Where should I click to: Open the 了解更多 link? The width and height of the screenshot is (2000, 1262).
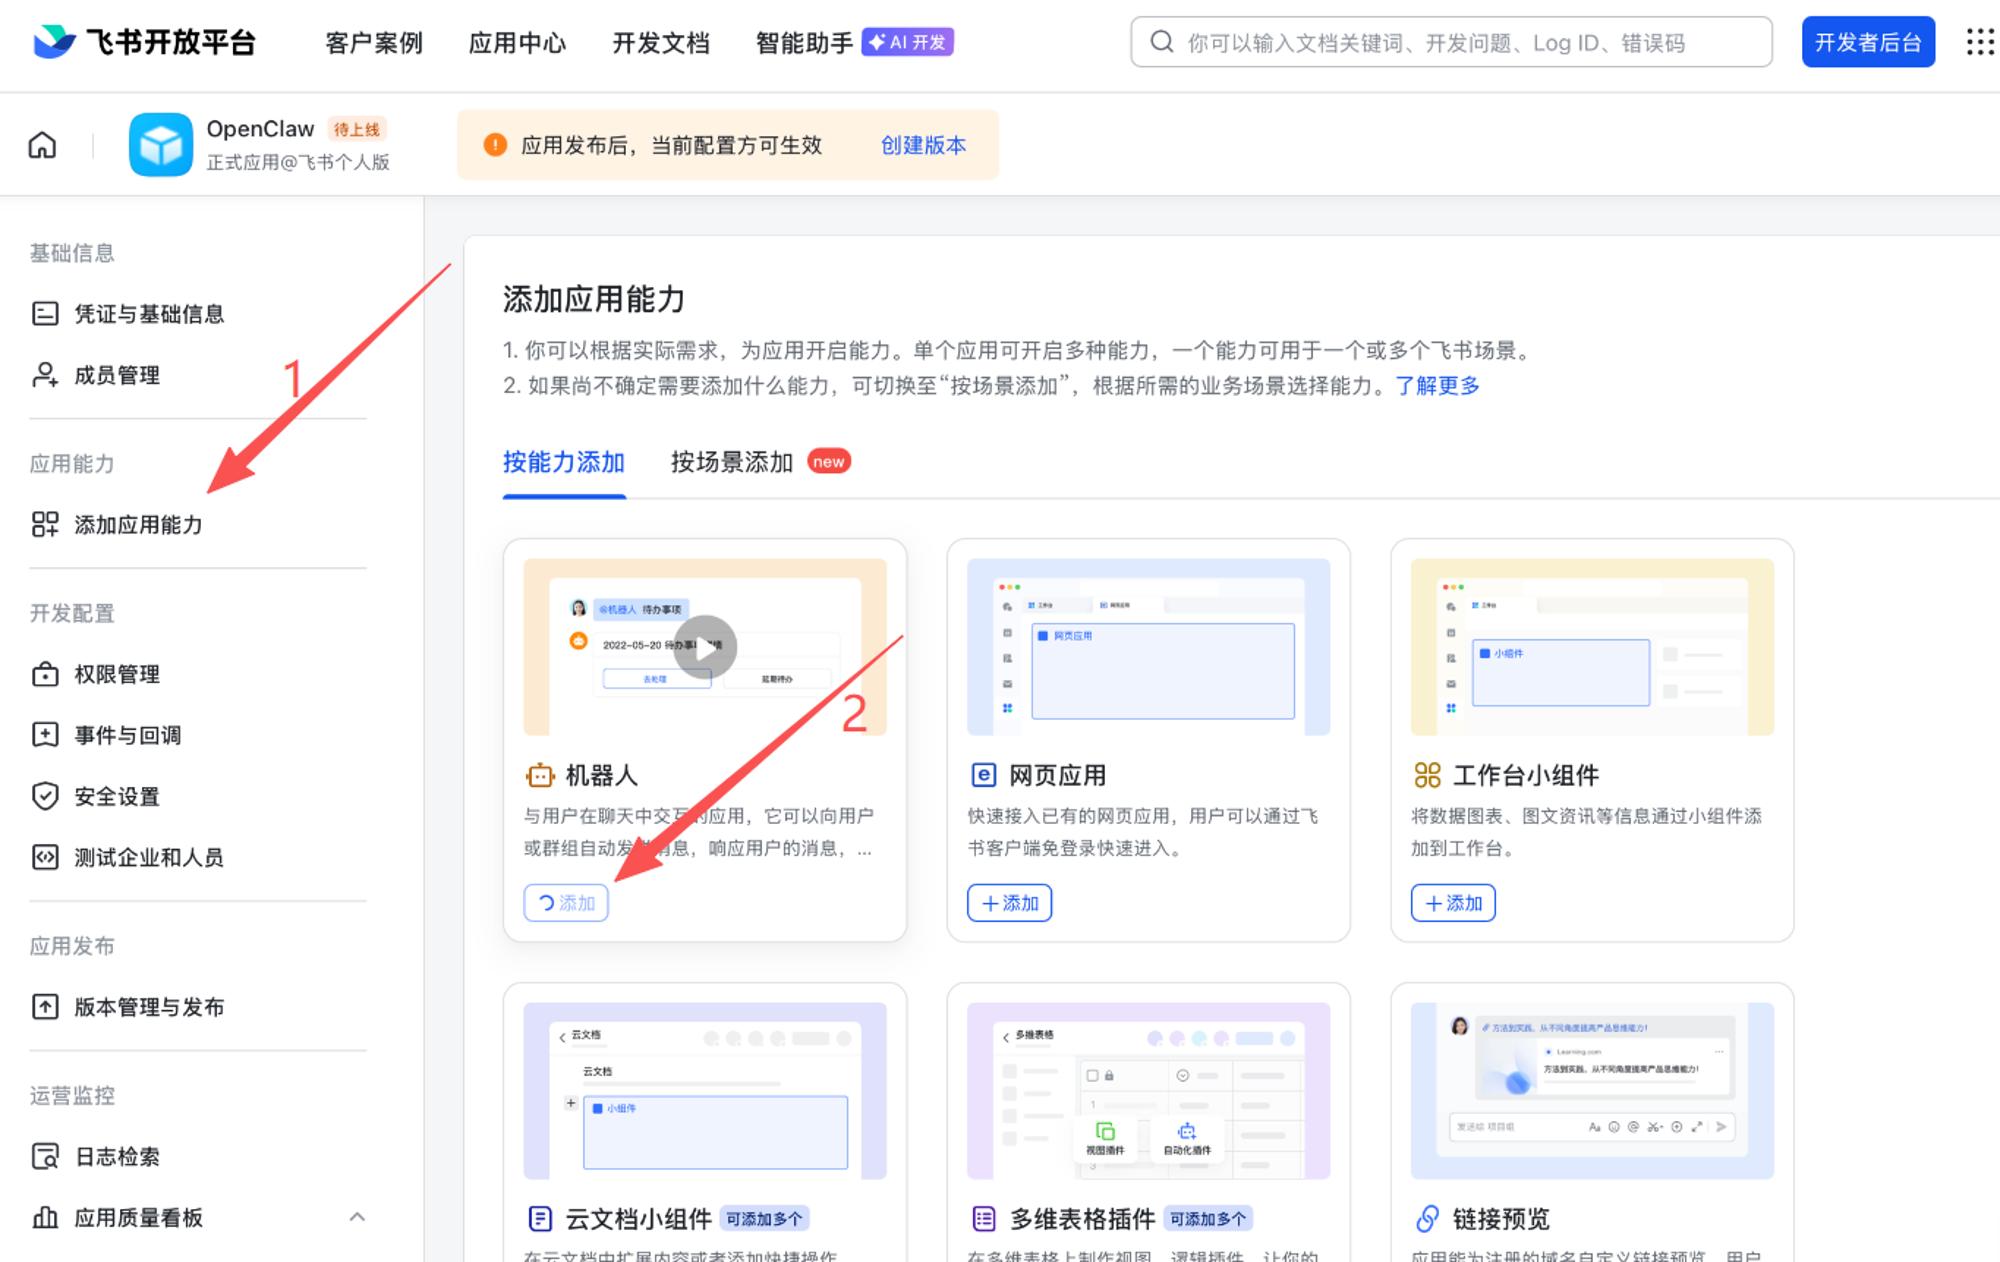pos(1437,386)
